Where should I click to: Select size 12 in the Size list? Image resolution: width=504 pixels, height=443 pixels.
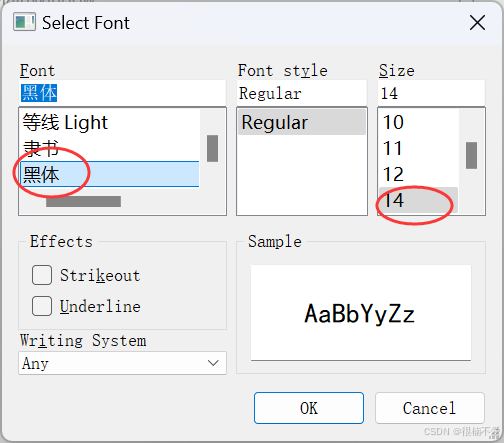(x=418, y=174)
